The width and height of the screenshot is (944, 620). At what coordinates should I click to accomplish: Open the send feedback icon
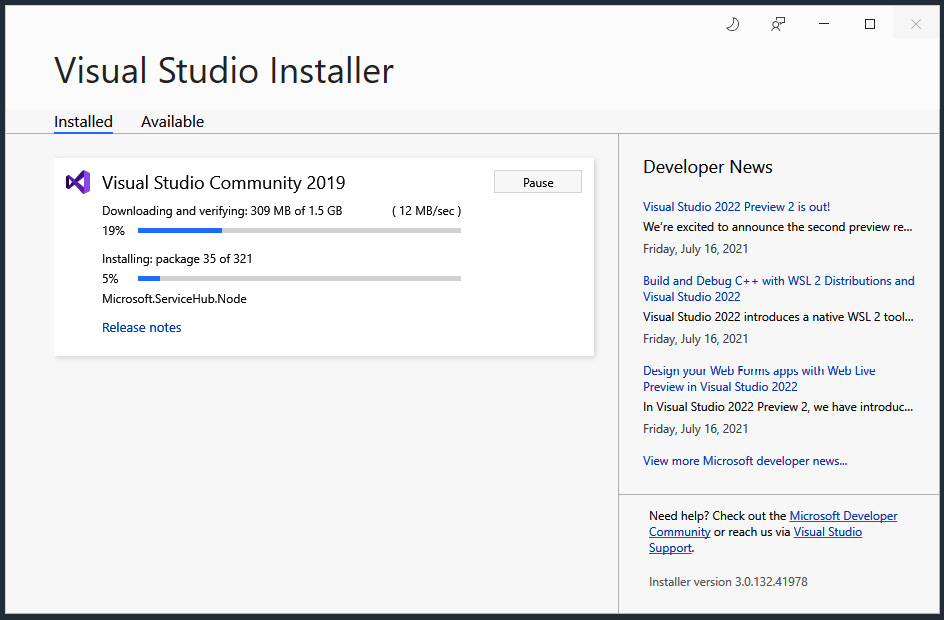[778, 24]
